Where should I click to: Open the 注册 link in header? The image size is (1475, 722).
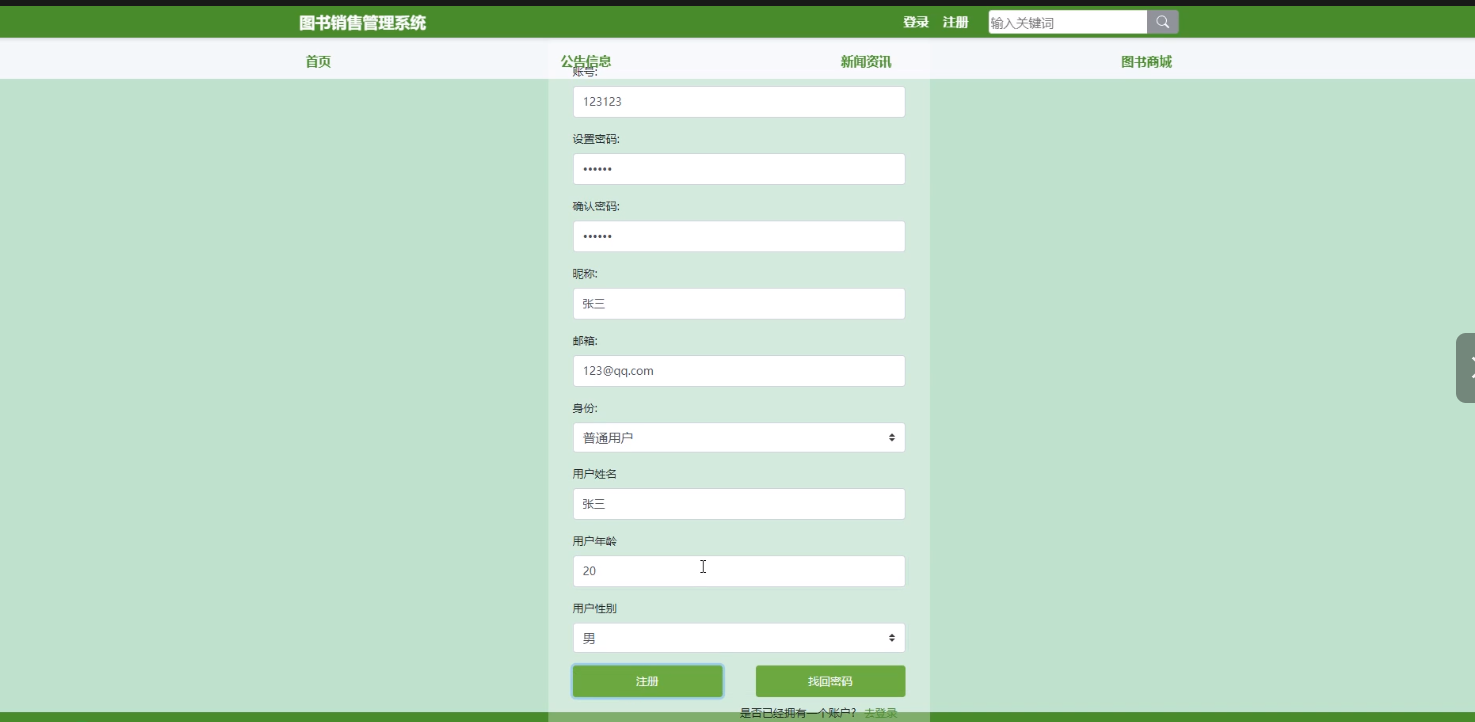click(x=956, y=22)
